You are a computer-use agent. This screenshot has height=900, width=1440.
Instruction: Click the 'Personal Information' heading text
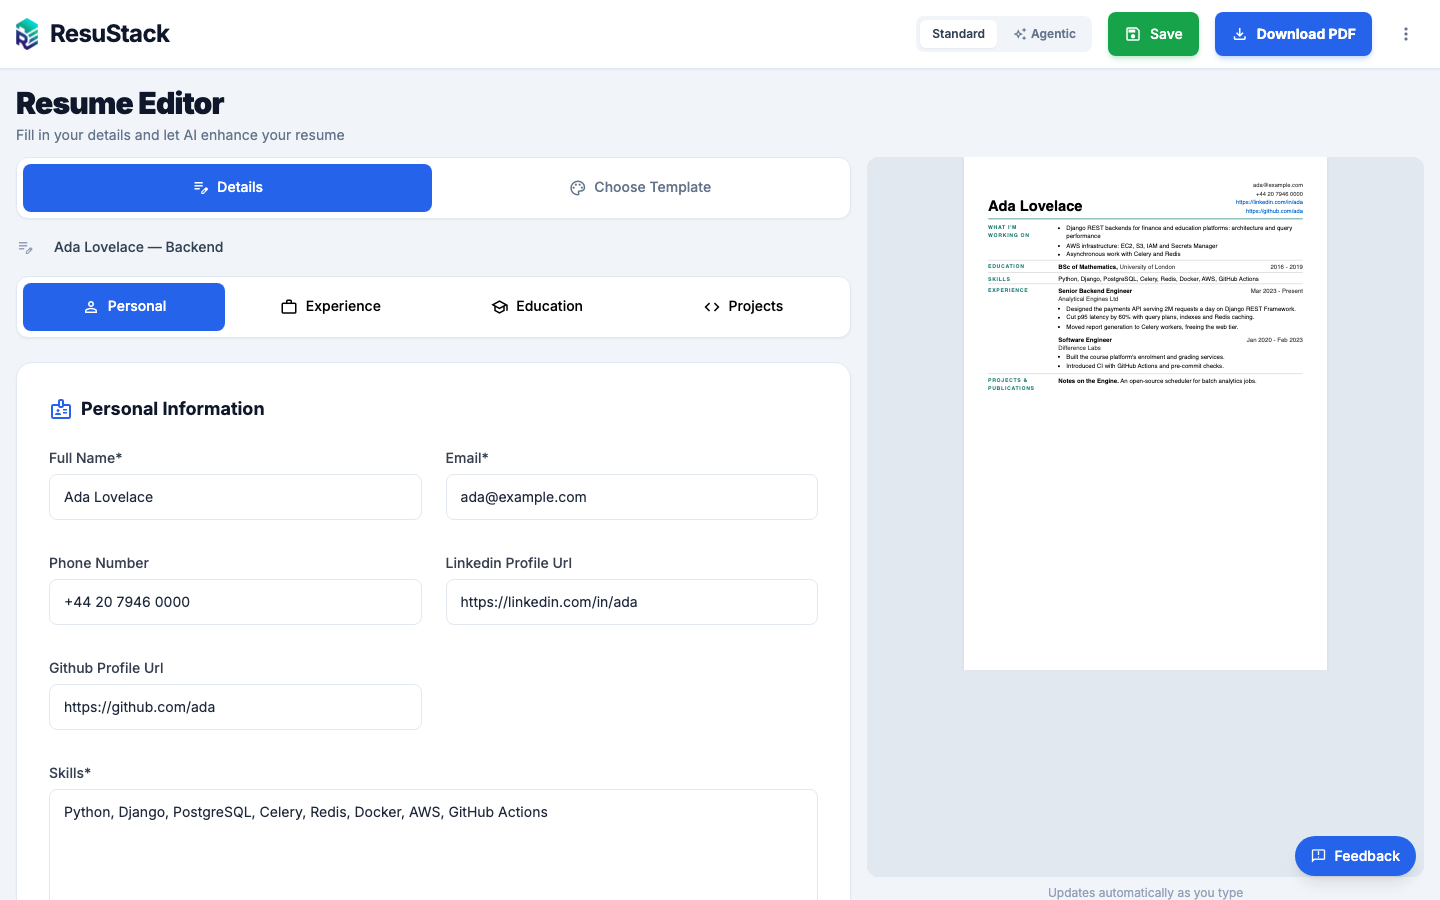(x=172, y=409)
